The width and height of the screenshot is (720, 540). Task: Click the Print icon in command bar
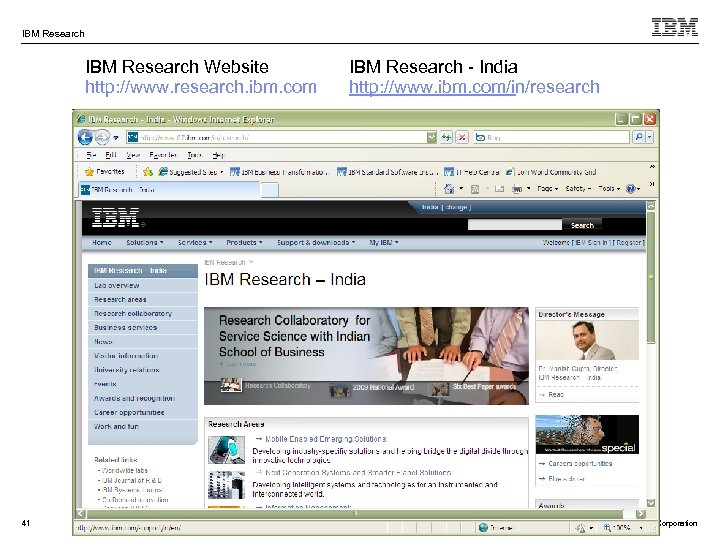pyautogui.click(x=517, y=189)
